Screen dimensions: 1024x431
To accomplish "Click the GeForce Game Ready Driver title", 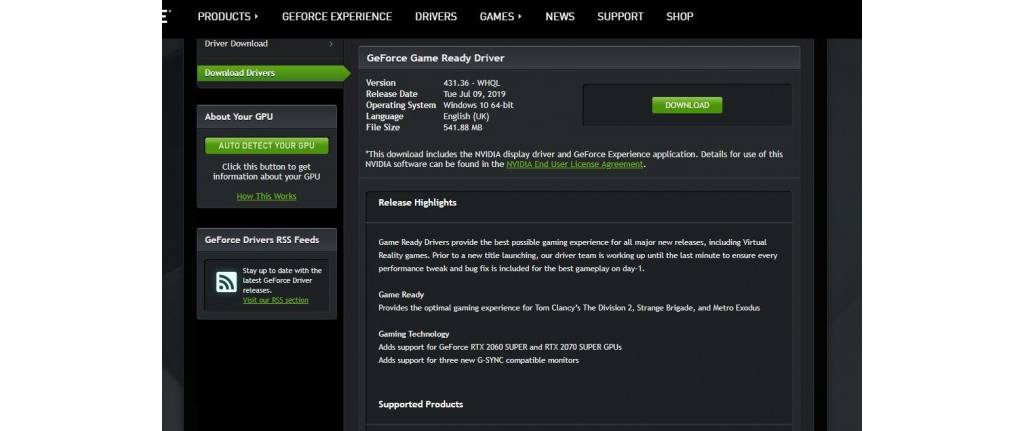I will coord(436,58).
